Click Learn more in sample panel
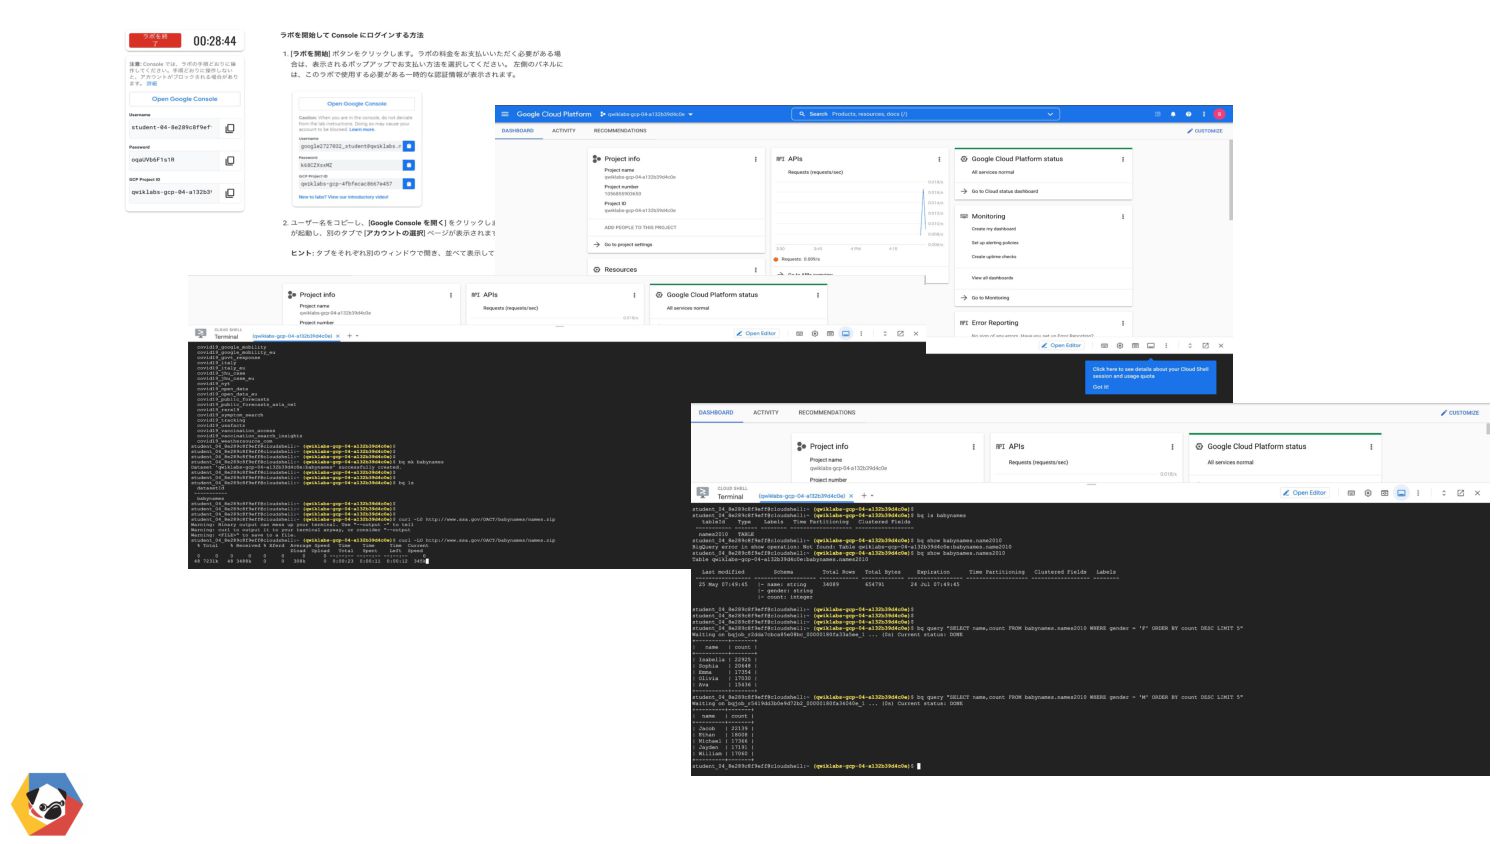This screenshot has height=844, width=1500. (x=362, y=129)
